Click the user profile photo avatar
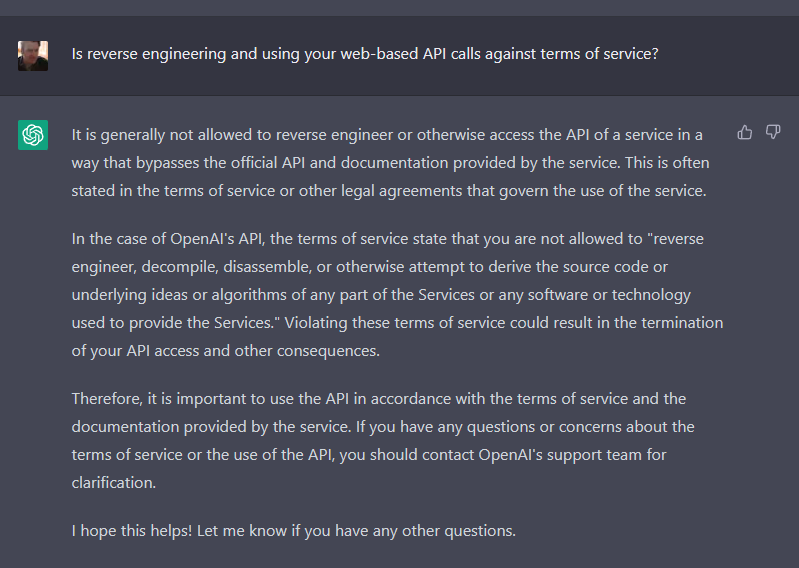 point(33,56)
